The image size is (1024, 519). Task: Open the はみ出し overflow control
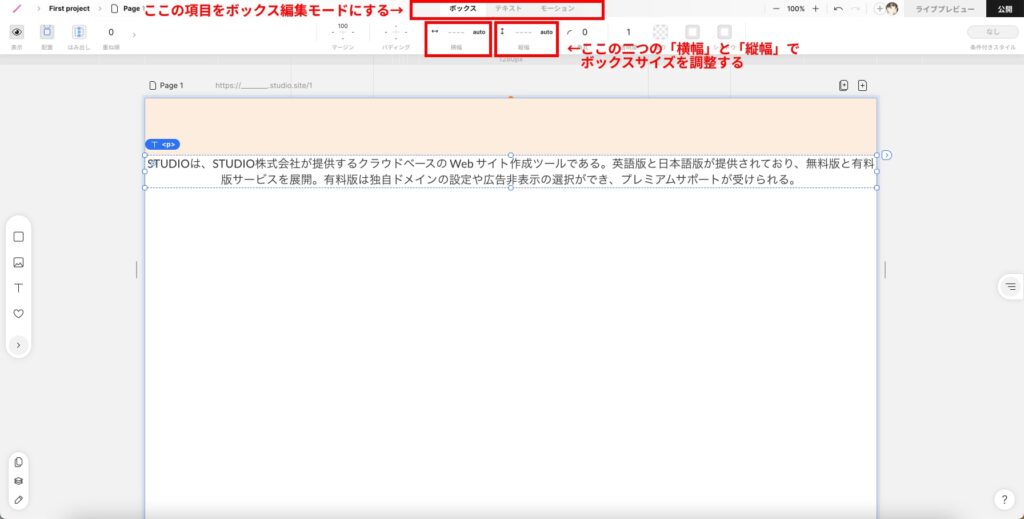pyautogui.click(x=79, y=32)
